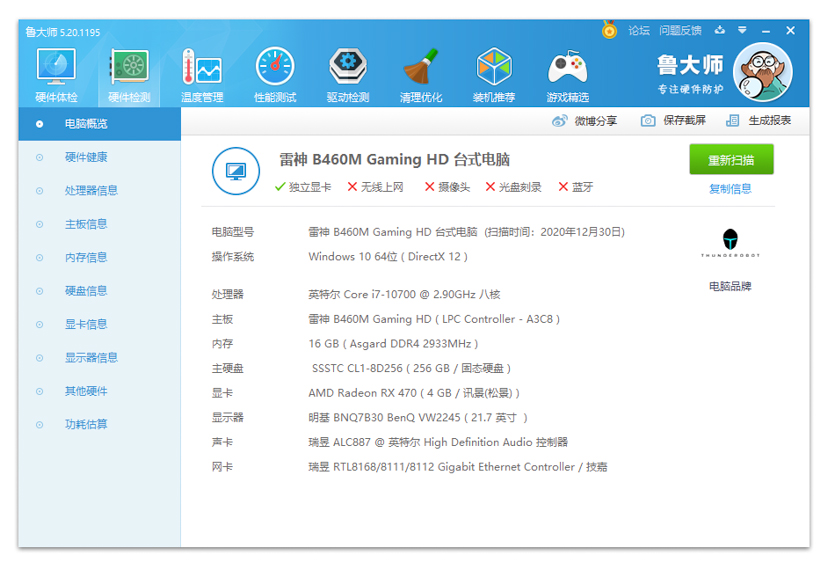Open the 硬件体检 hardware checkup icon
This screenshot has height=570, width=835.
(x=56, y=75)
